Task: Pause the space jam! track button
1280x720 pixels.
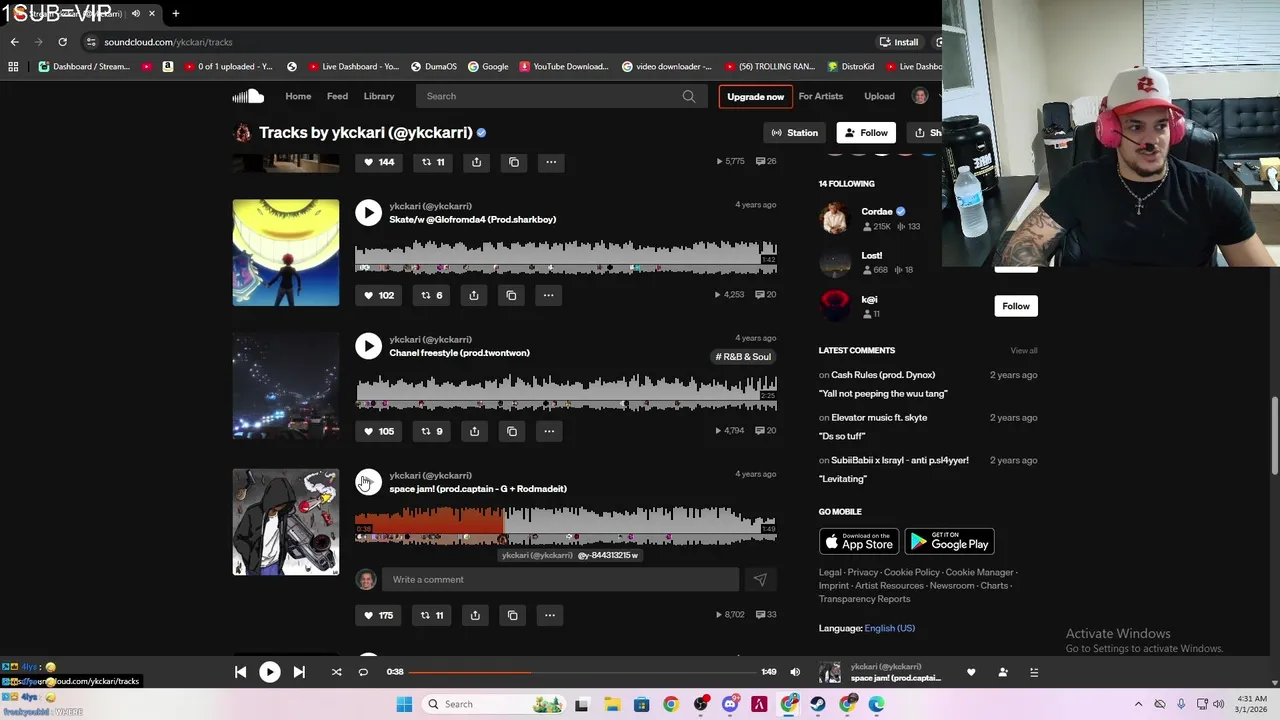Action: (368, 482)
